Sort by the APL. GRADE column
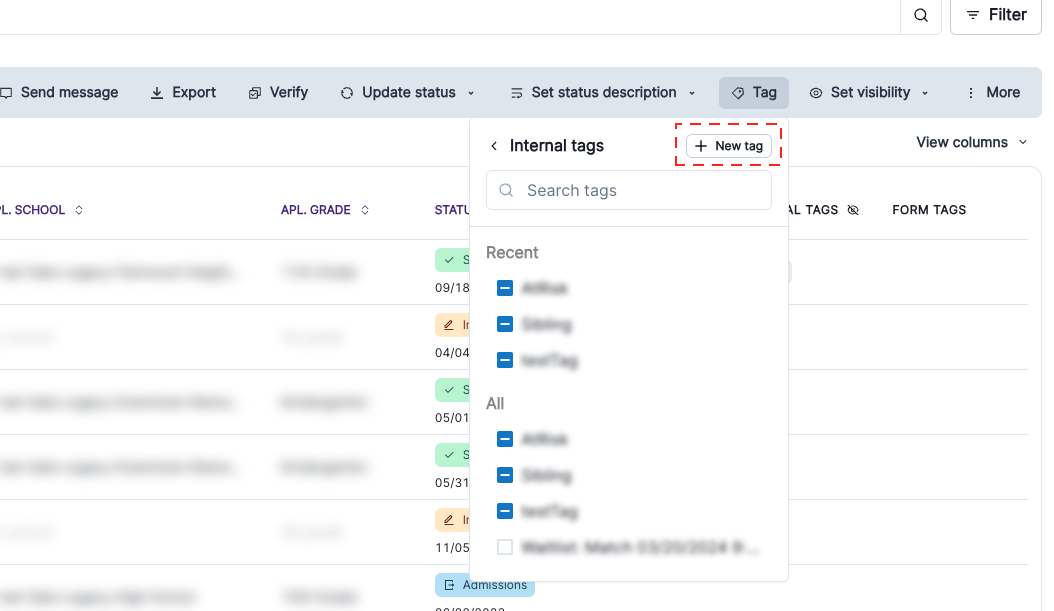The width and height of the screenshot is (1054, 611). pos(365,210)
